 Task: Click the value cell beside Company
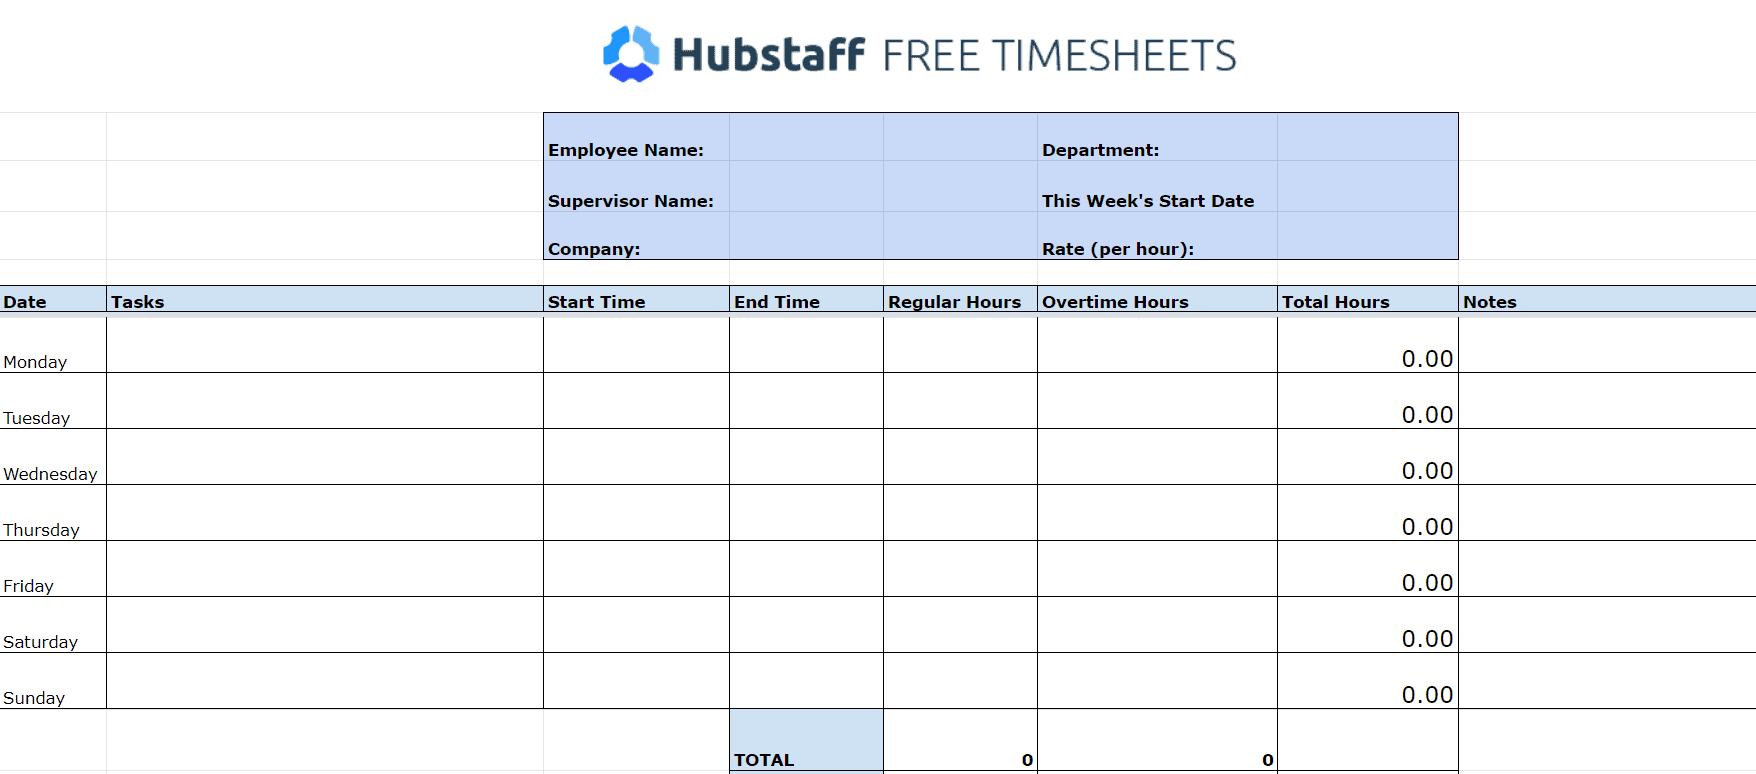[806, 236]
